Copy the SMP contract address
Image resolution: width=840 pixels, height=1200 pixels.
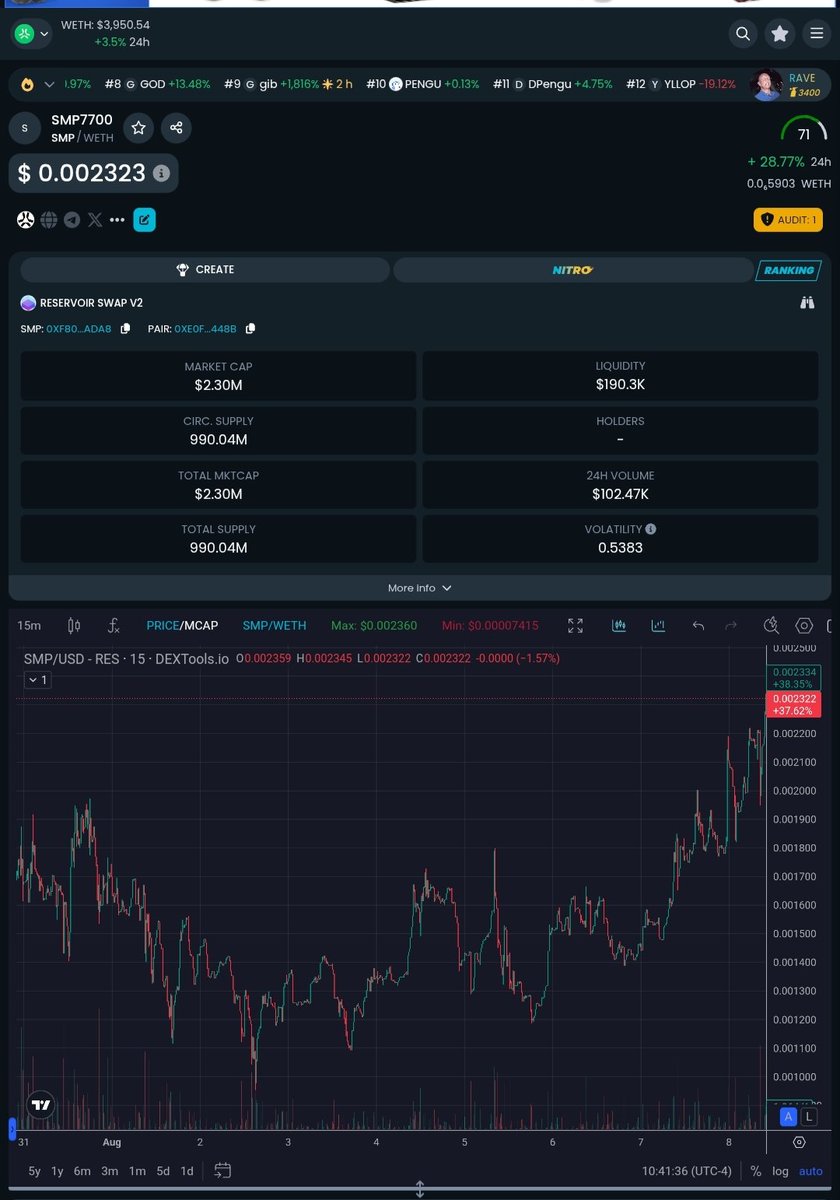click(125, 329)
